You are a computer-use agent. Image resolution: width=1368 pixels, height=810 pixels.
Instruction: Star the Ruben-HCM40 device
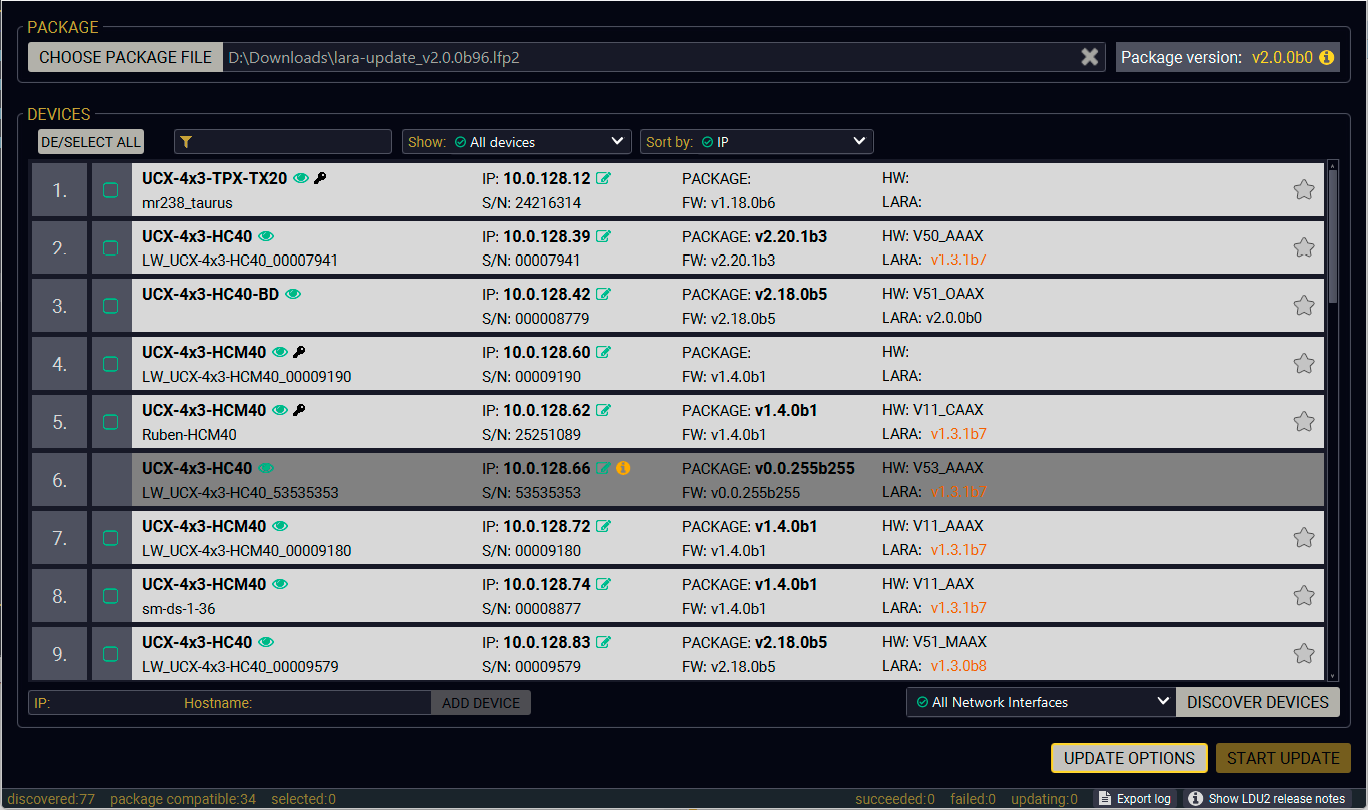click(1303, 421)
